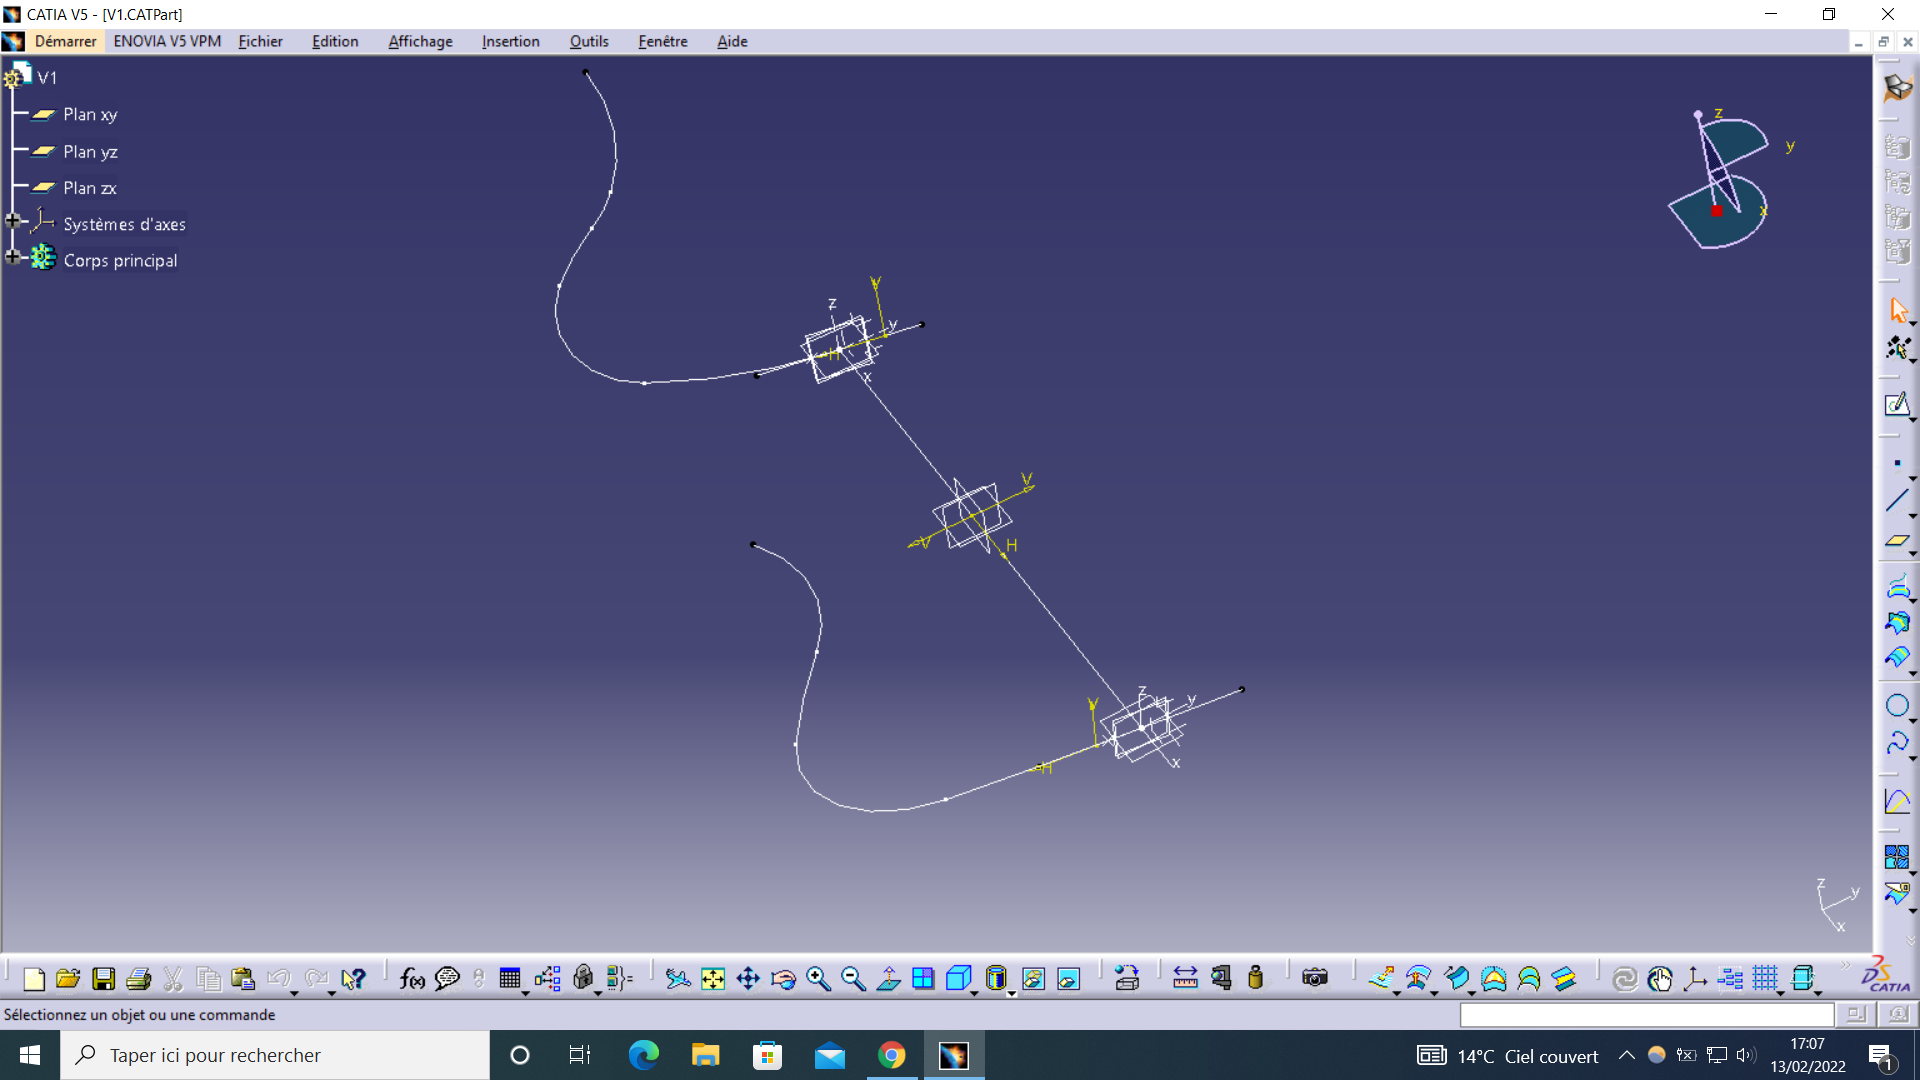Click the Swap visible space icon
1920x1080 pixels.
(x=1069, y=979)
